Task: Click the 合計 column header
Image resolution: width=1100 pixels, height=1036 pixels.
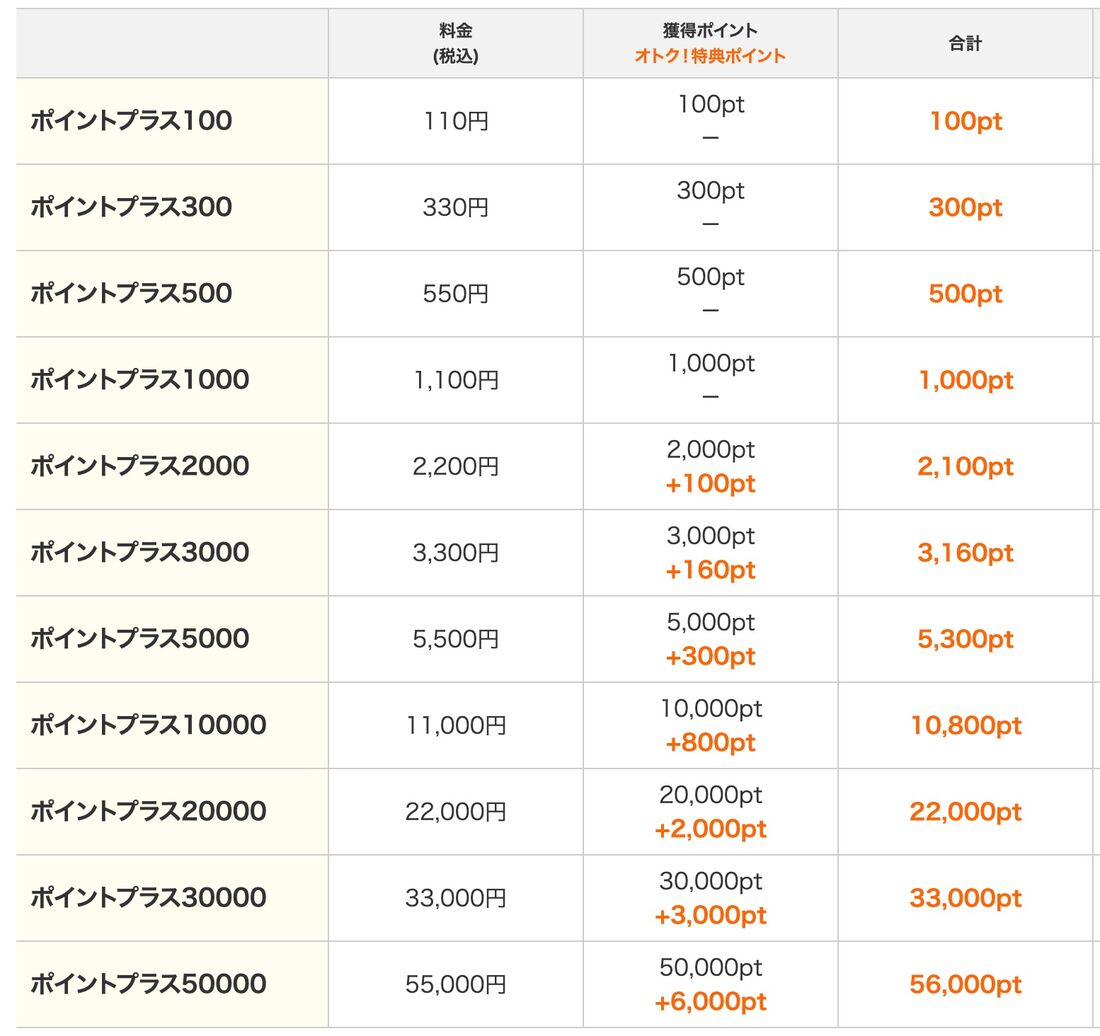Action: coord(965,43)
